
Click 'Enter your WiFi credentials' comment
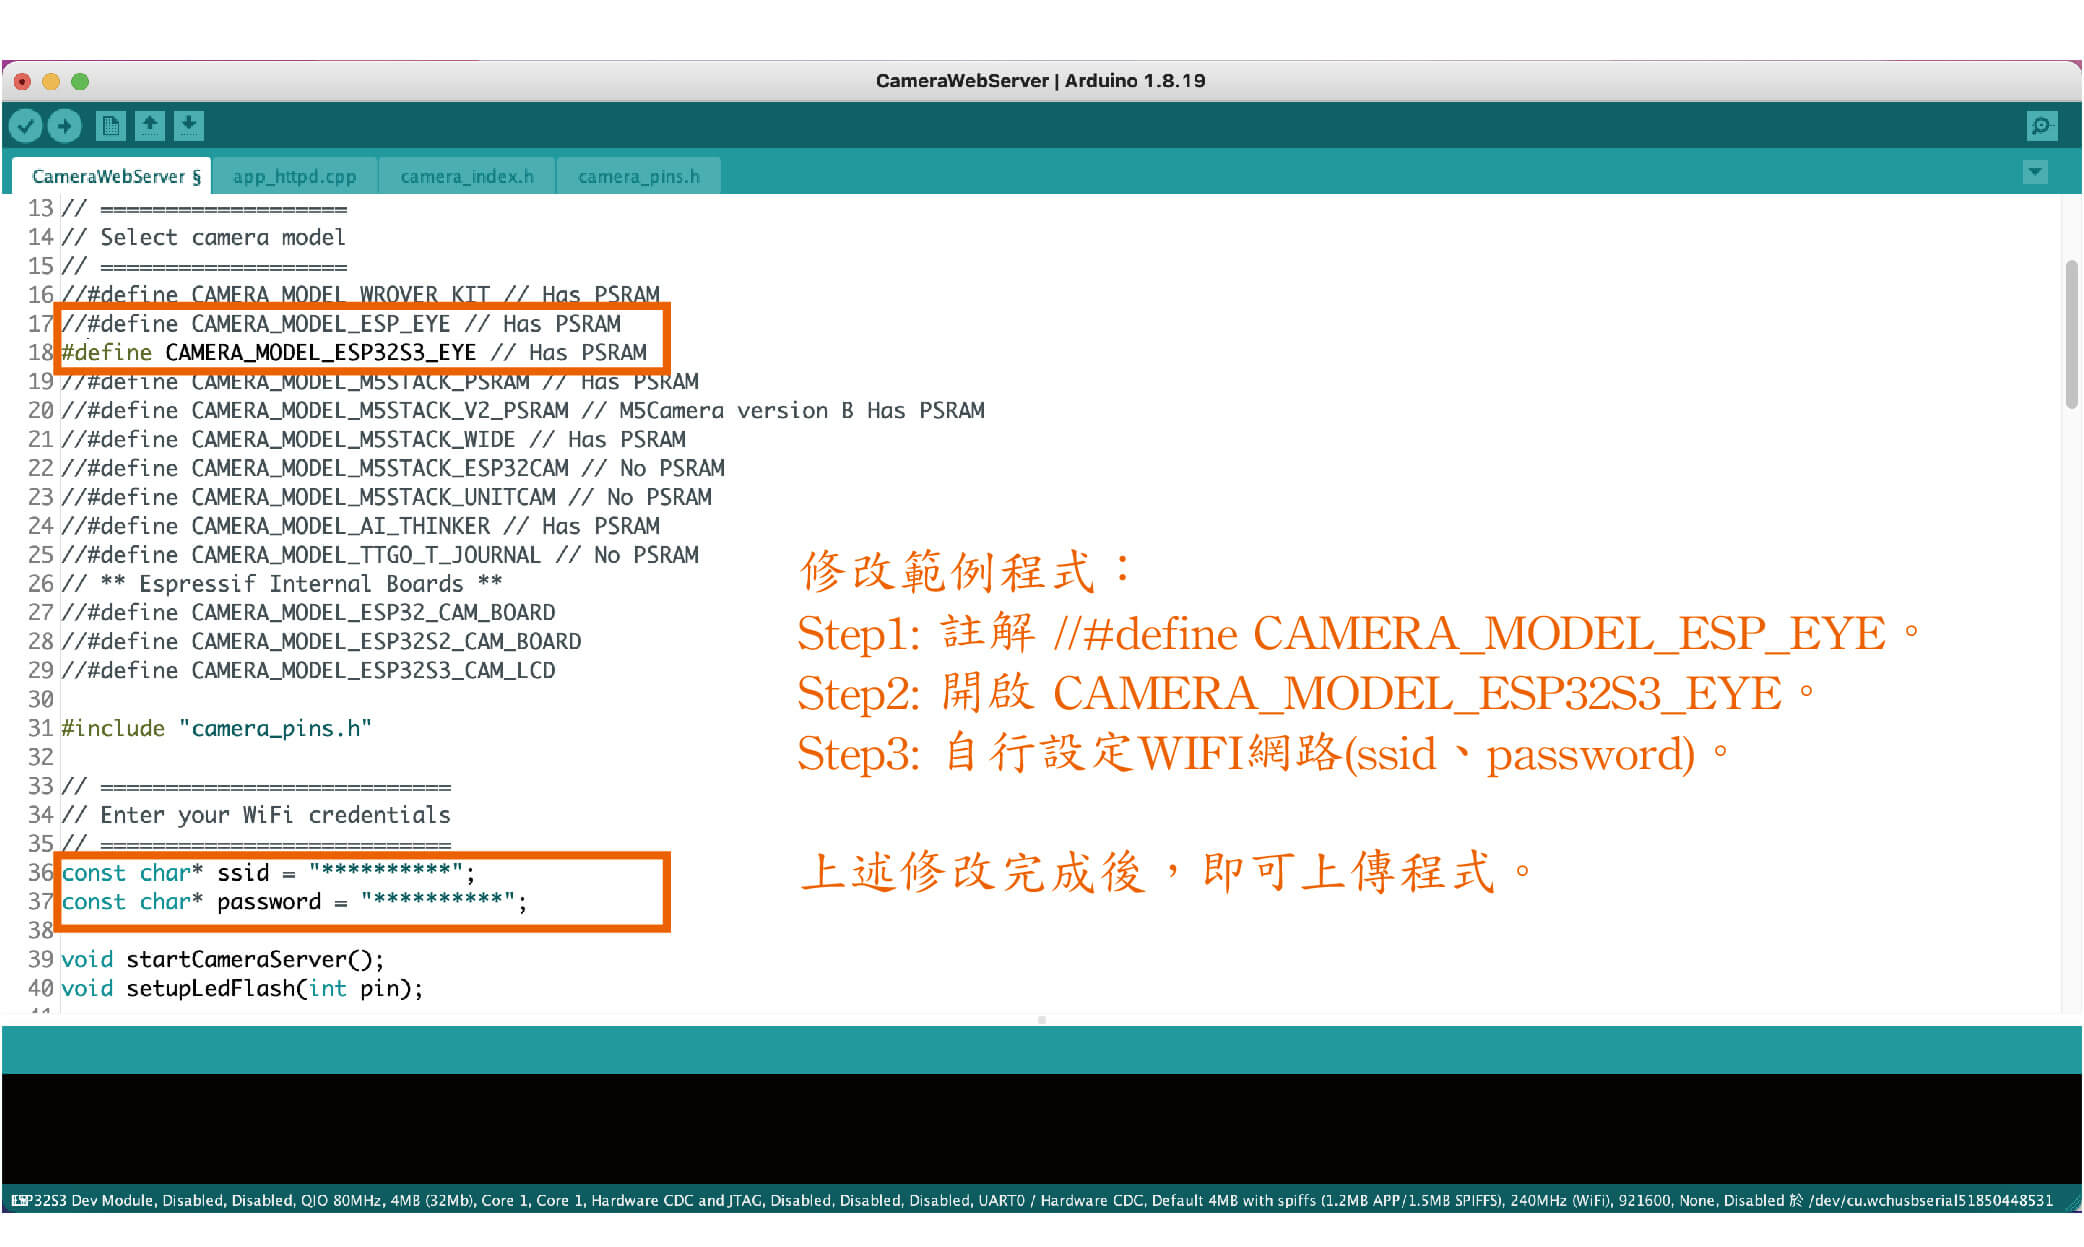tap(256, 815)
